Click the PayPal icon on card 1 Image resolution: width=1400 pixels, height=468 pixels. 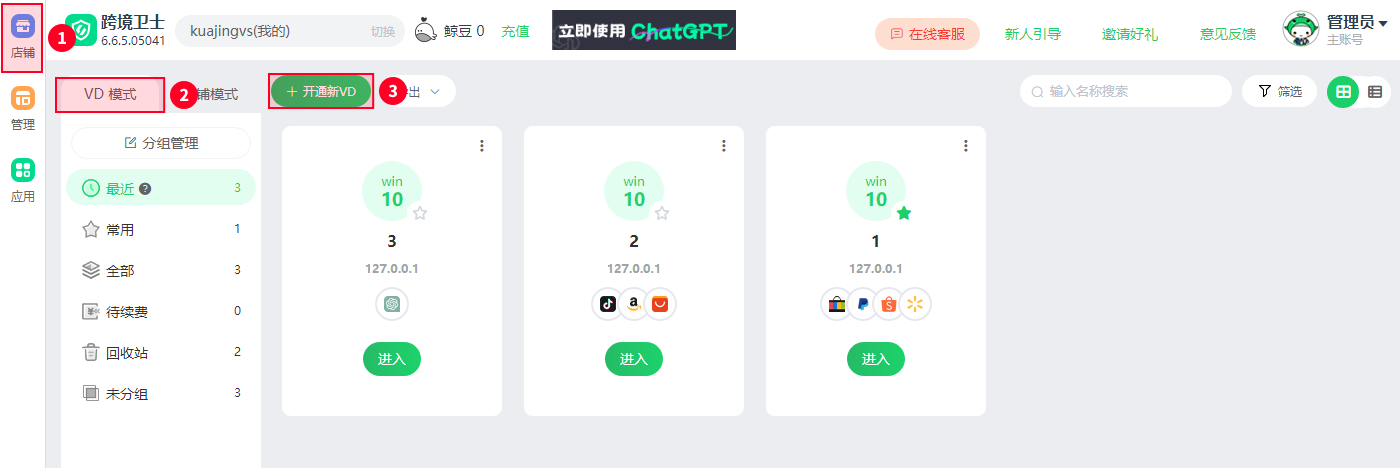click(x=863, y=304)
